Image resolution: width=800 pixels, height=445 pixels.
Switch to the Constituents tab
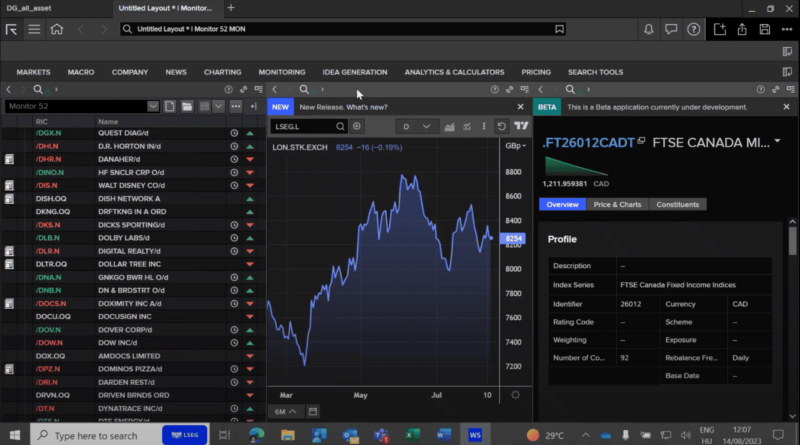tap(678, 205)
